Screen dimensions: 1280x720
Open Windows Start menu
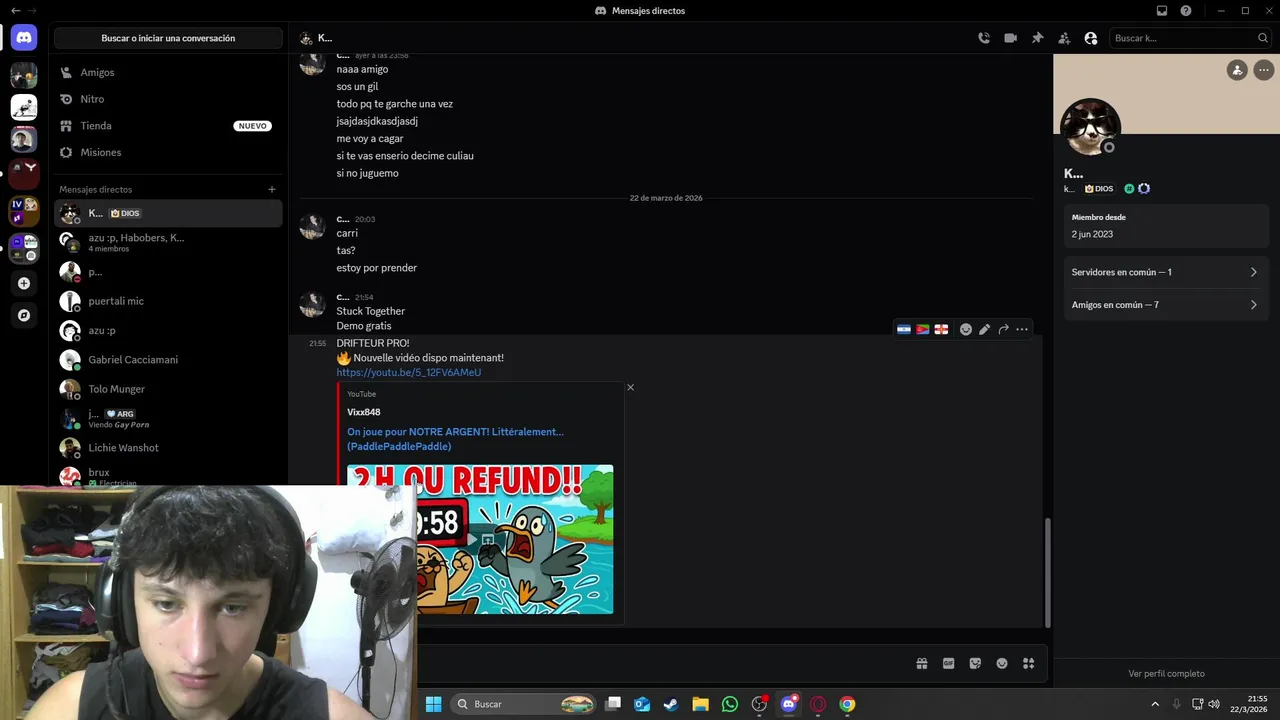point(434,704)
